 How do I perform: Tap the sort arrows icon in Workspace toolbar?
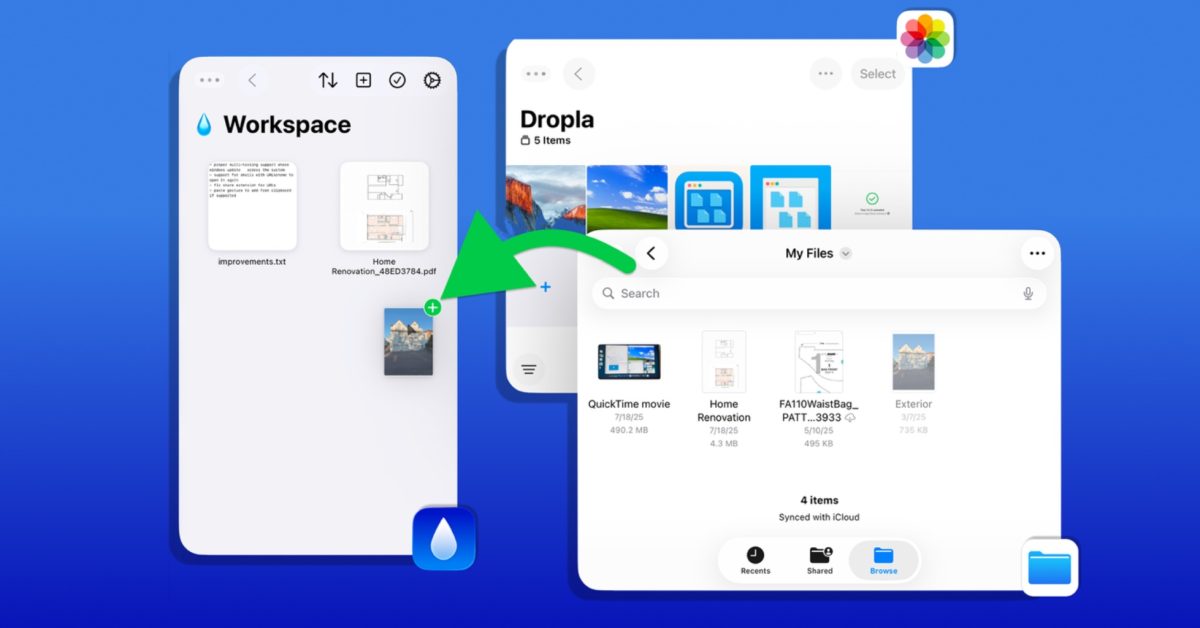click(327, 80)
